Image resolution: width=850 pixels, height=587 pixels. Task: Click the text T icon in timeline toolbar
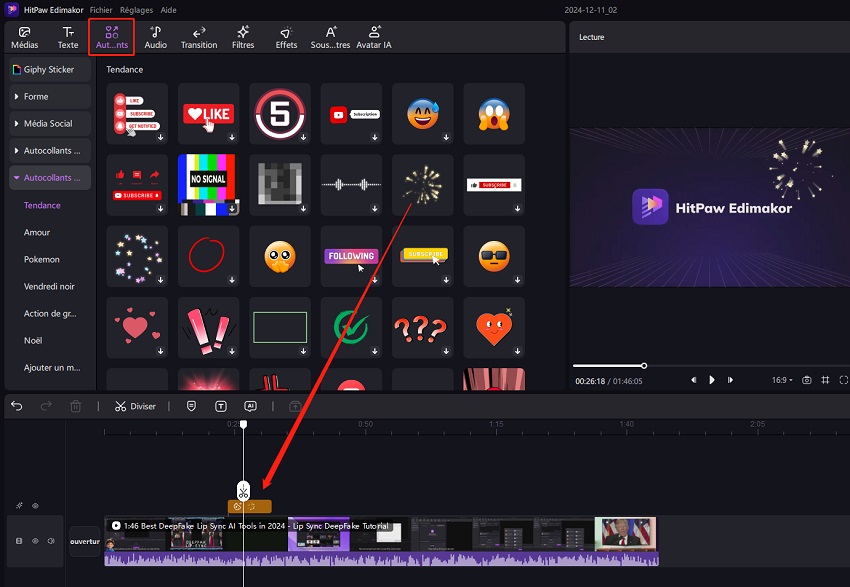221,406
